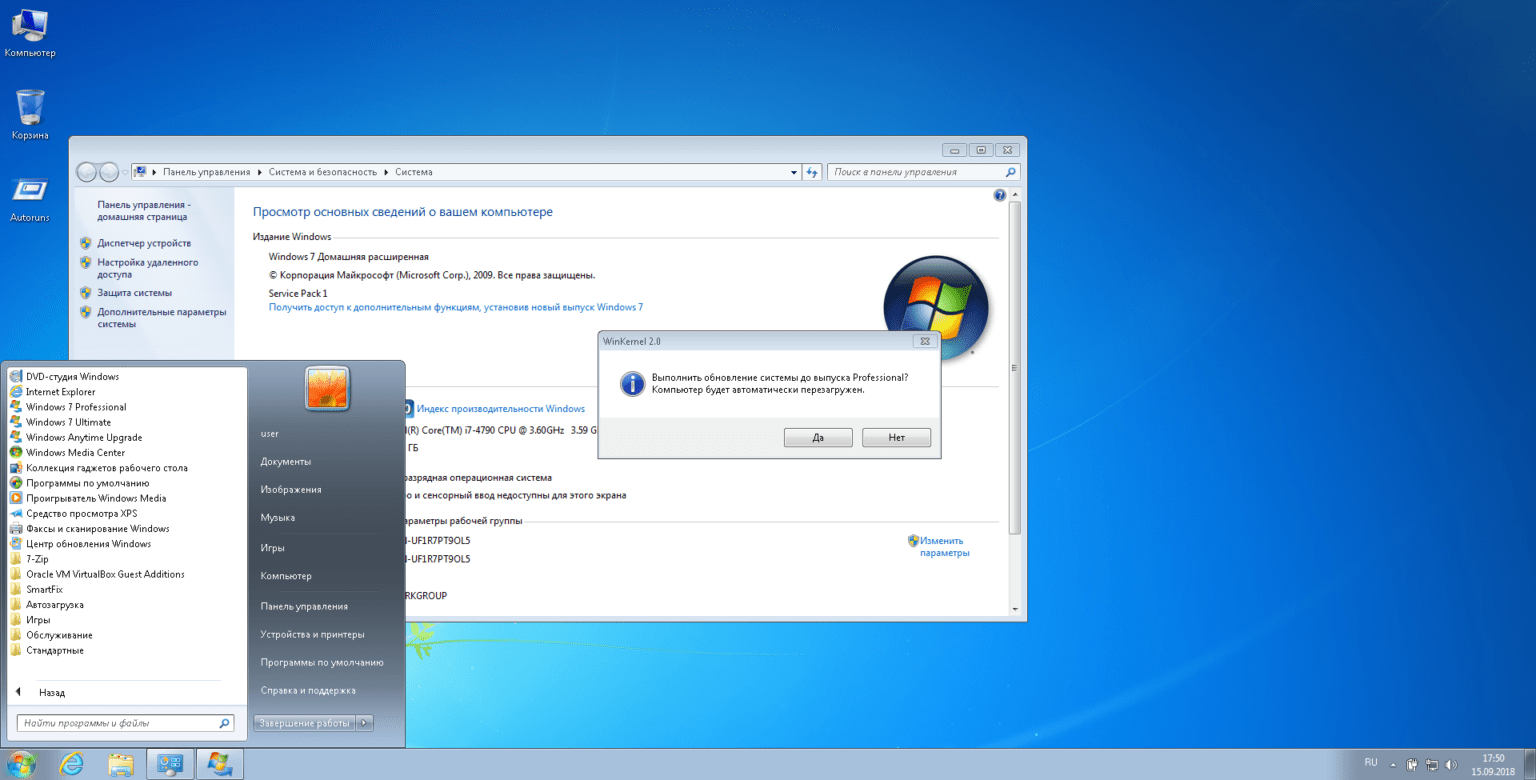The image size is (1536, 780).
Task: Open Windows Media Center entry
Action: (x=75, y=452)
